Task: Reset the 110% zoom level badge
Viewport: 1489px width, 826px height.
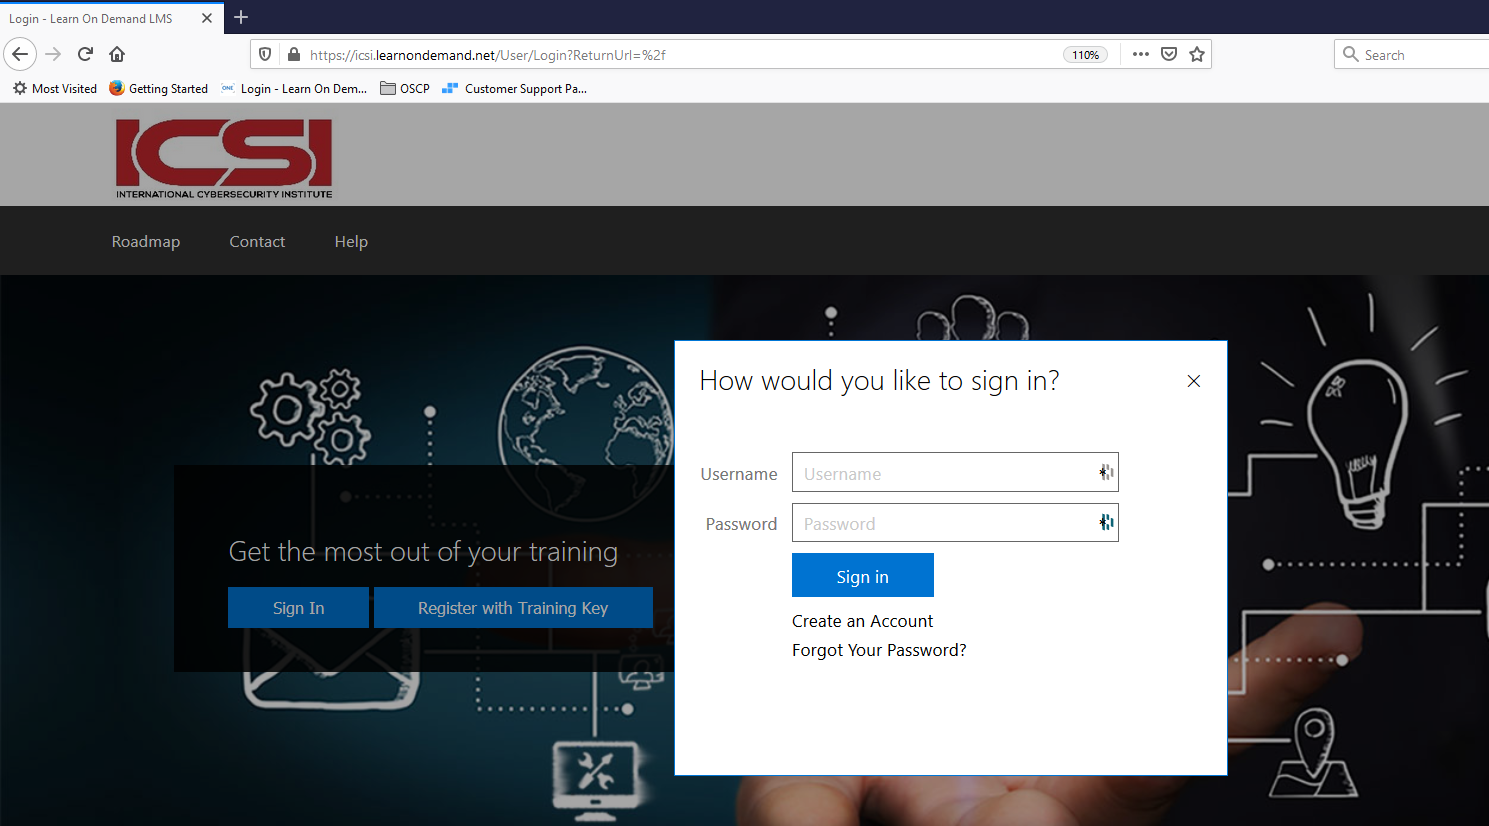Action: pos(1085,55)
